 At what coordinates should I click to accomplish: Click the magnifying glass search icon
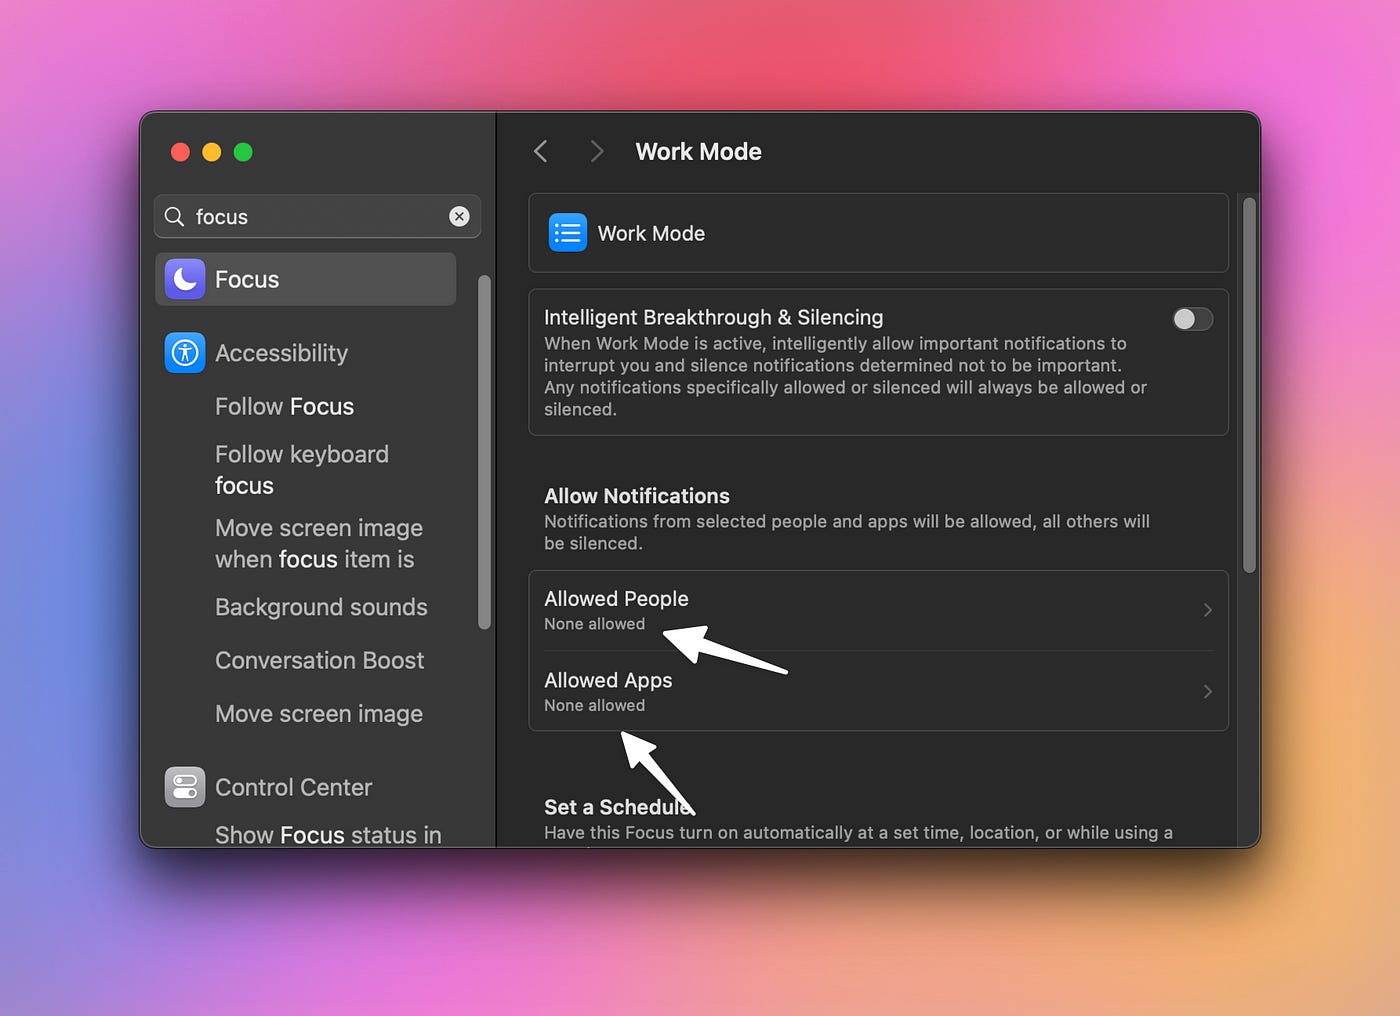[x=174, y=217]
